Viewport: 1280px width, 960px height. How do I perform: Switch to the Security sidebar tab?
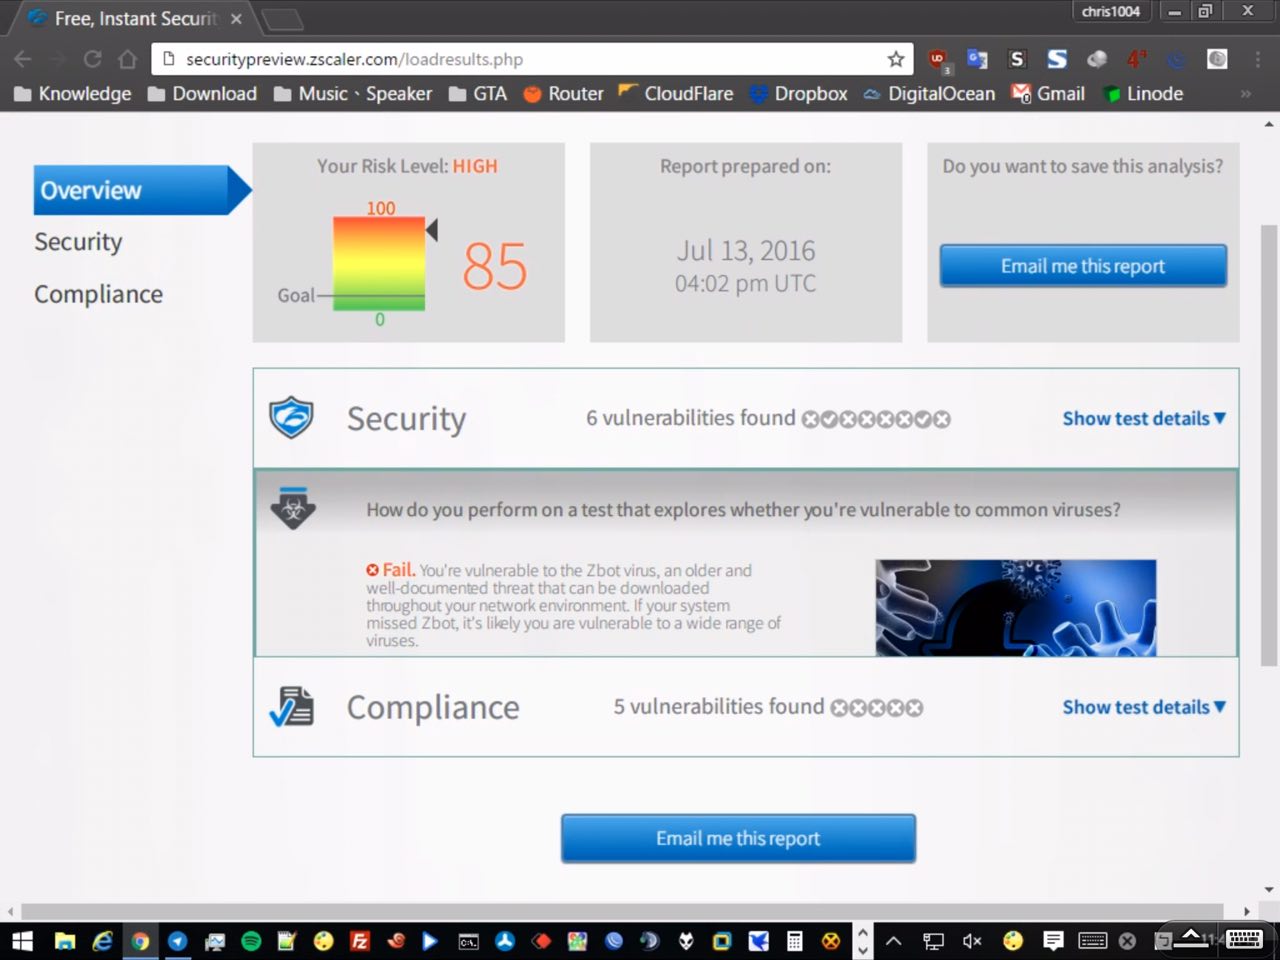pos(78,242)
